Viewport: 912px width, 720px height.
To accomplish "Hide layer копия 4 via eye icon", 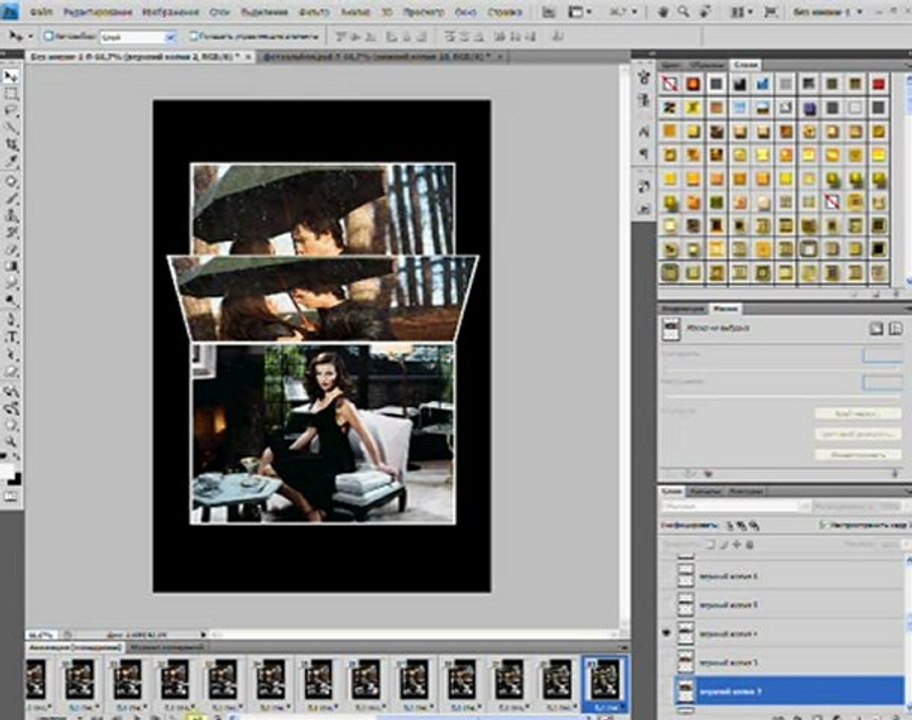I will pyautogui.click(x=667, y=633).
